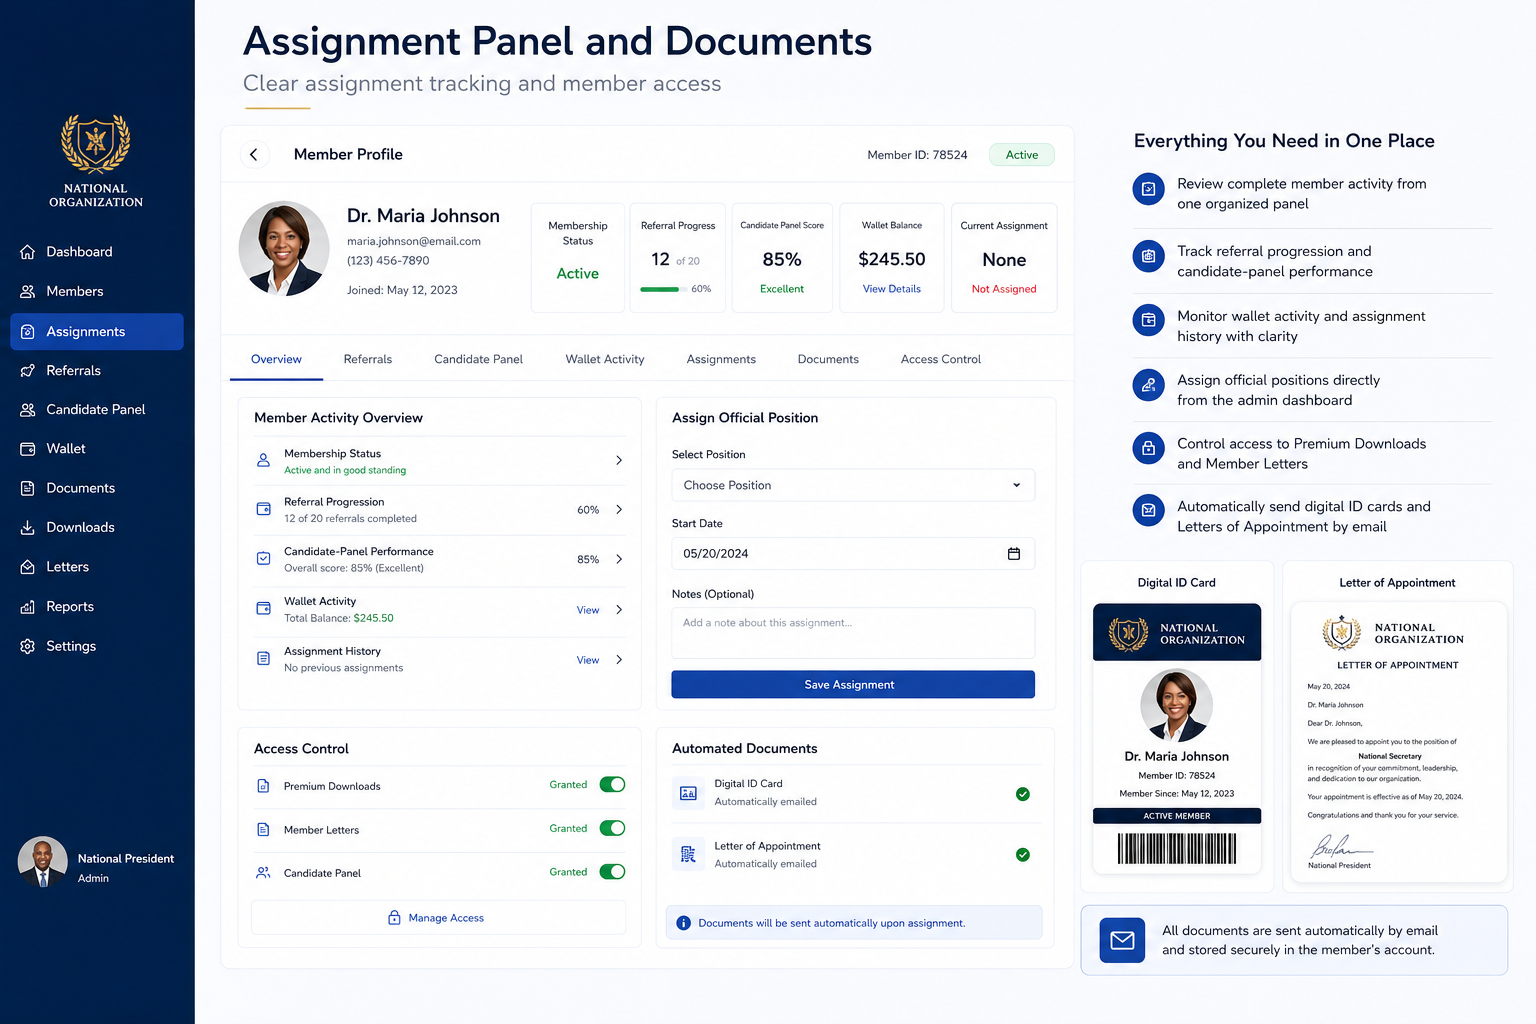Click the Manage Access button

tap(438, 918)
